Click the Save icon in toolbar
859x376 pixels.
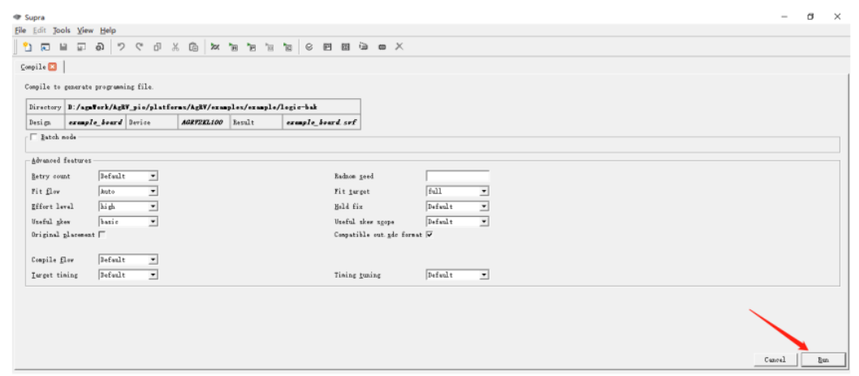[x=63, y=47]
